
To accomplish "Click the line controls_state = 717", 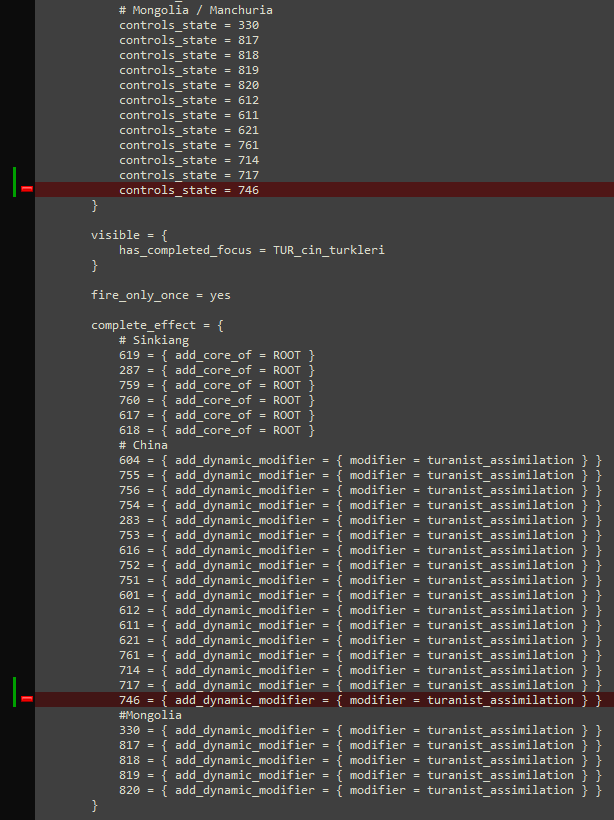I will [x=189, y=175].
